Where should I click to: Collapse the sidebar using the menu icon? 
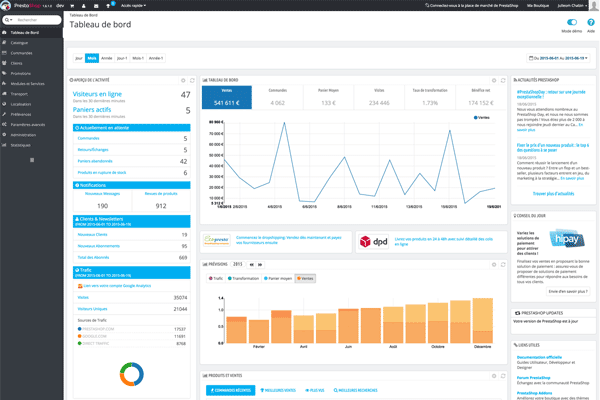pos(32,159)
